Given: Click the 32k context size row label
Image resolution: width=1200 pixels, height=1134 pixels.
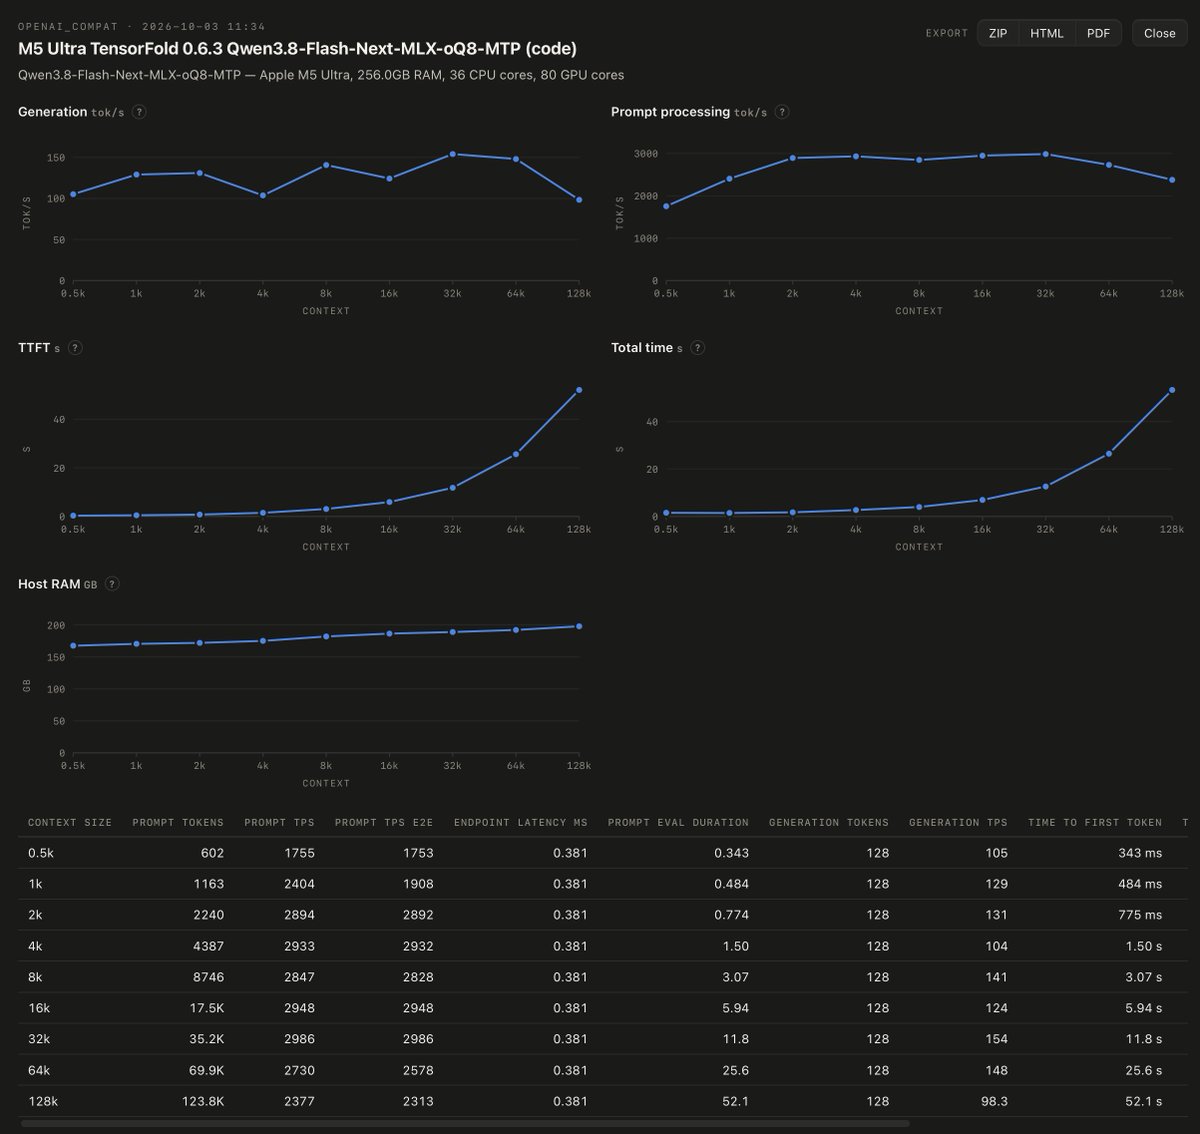Looking at the screenshot, I should pyautogui.click(x=39, y=1039).
